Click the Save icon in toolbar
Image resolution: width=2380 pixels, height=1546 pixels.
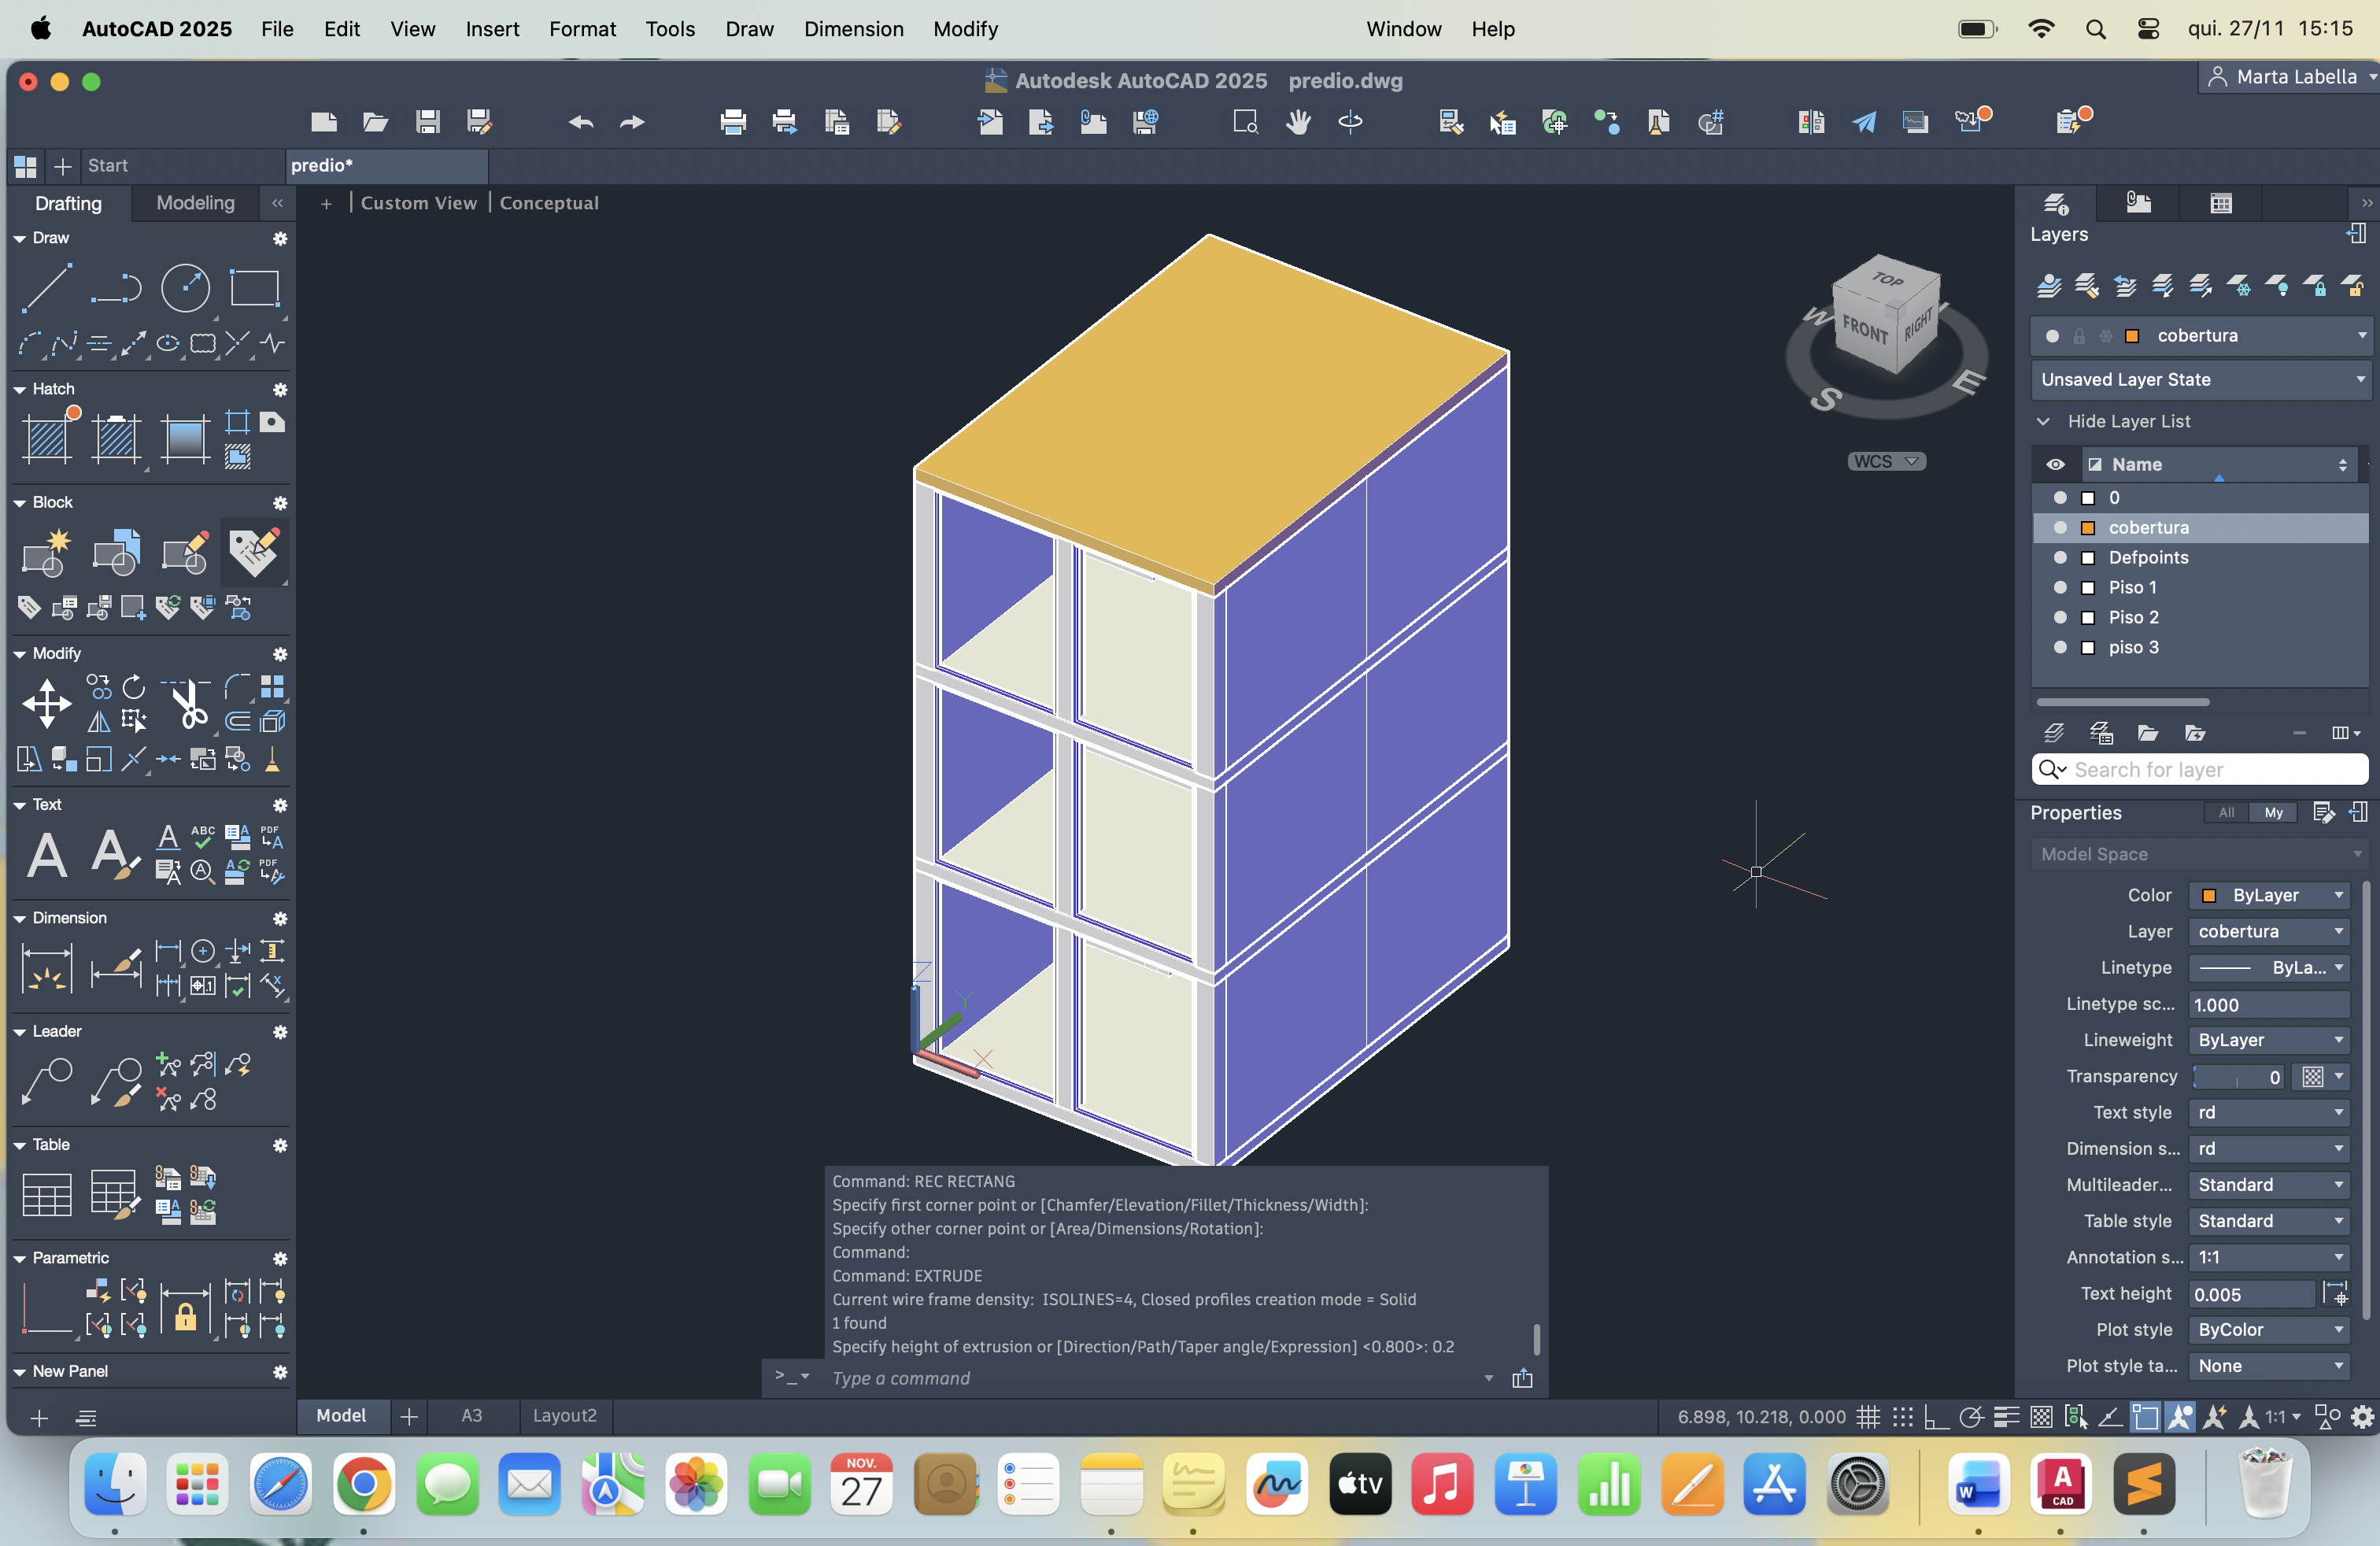[x=428, y=122]
